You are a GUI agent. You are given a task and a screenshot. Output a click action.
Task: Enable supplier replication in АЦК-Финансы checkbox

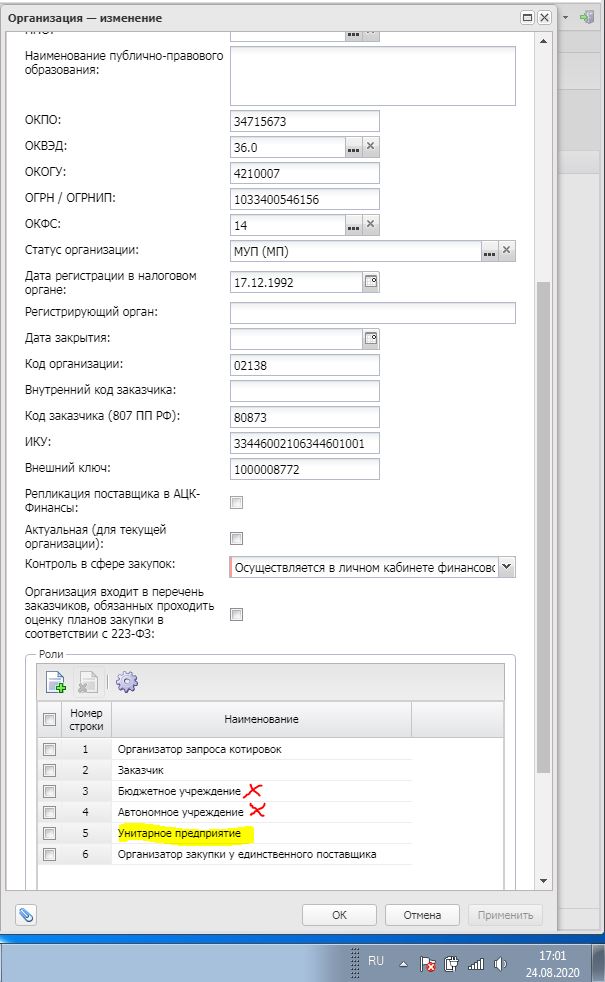point(237,502)
